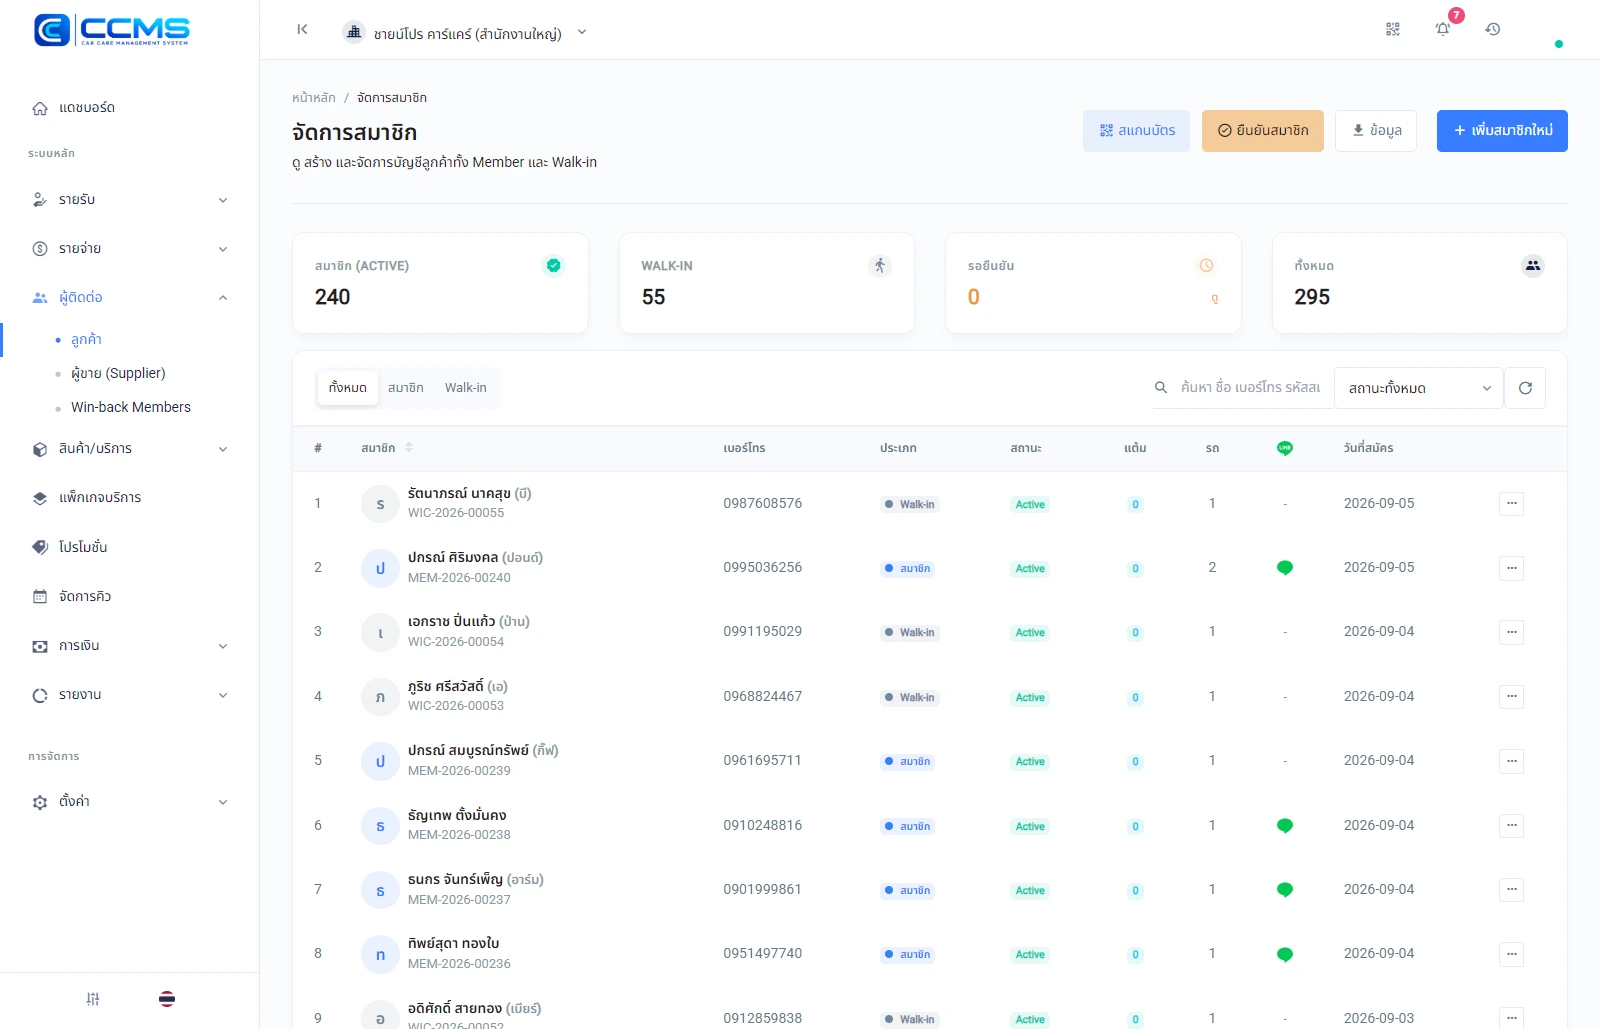Image resolution: width=1600 pixels, height=1029 pixels.
Task: Open Win-back Members in the sidebar
Action: [x=131, y=407]
